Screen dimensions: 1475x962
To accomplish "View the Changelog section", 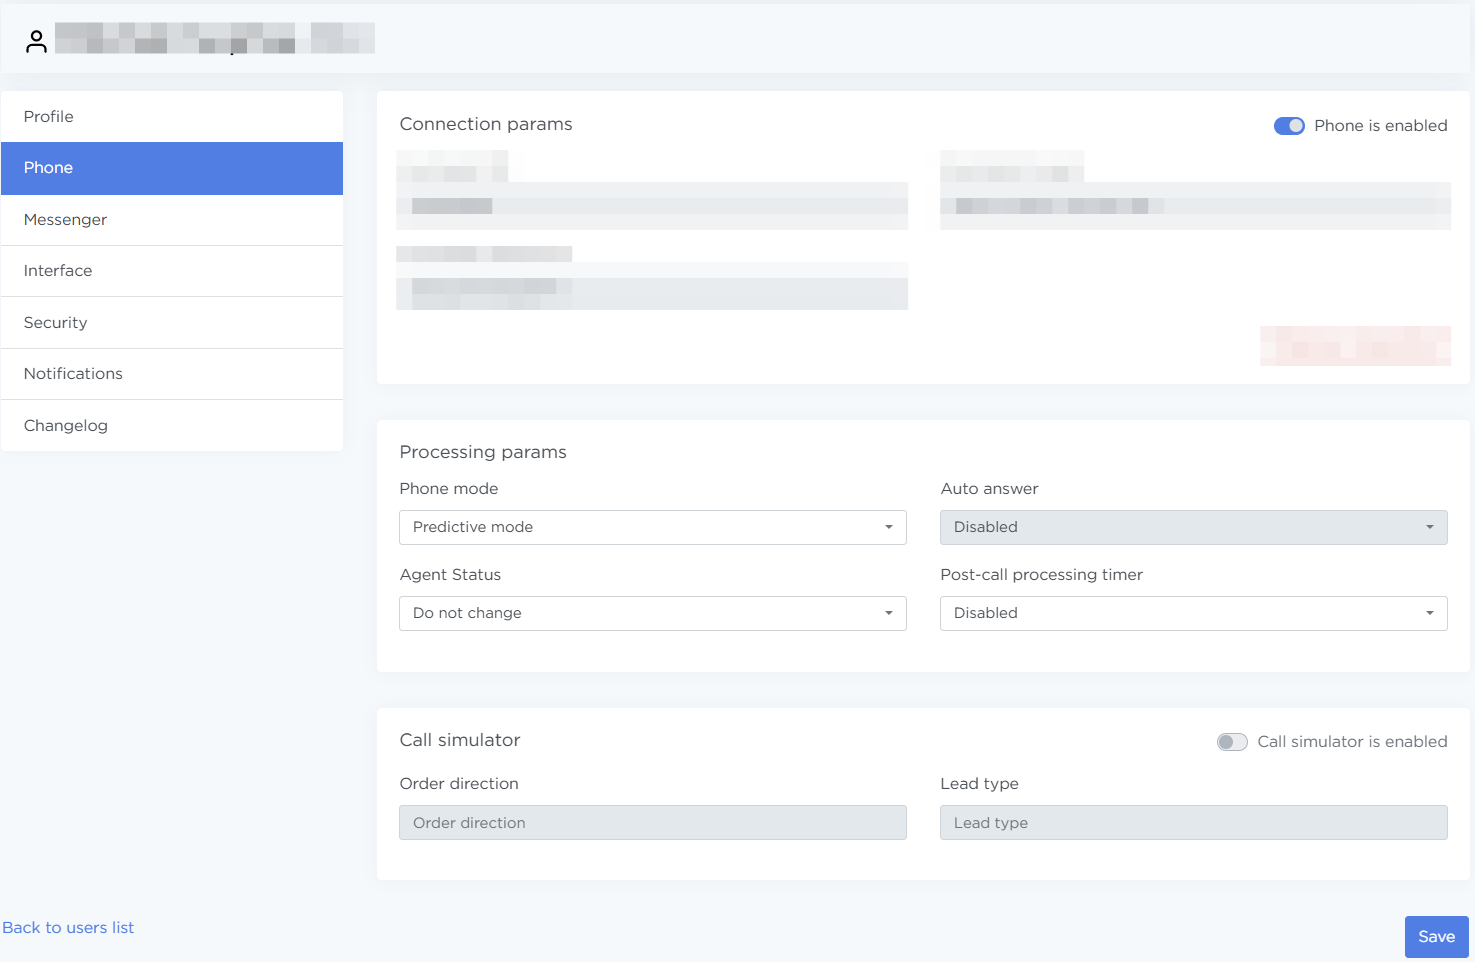I will tap(172, 426).
